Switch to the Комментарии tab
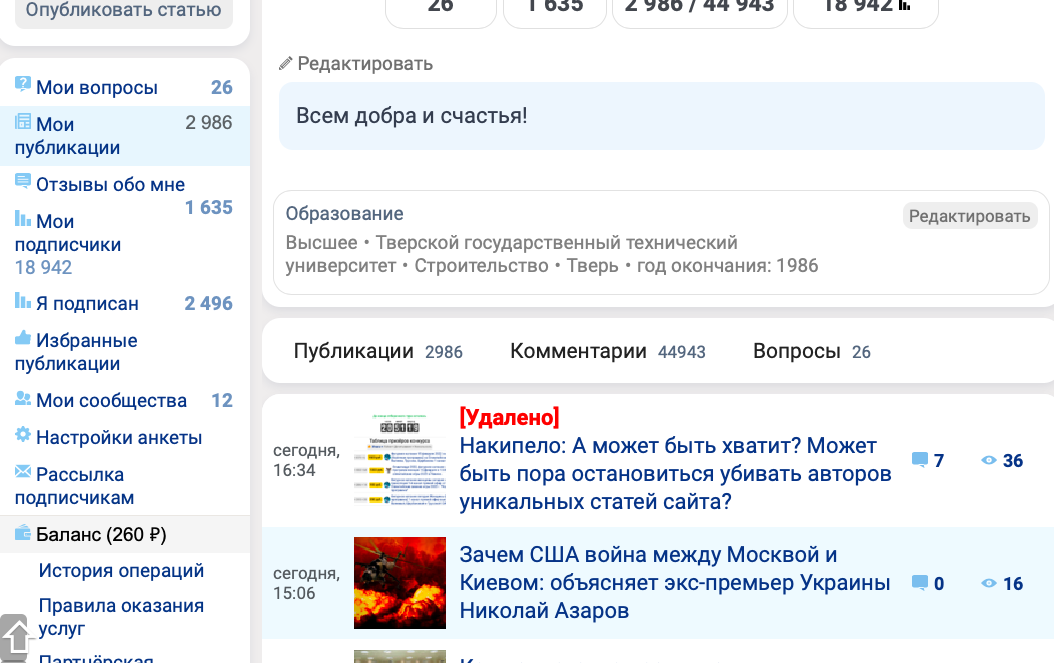 (607, 351)
